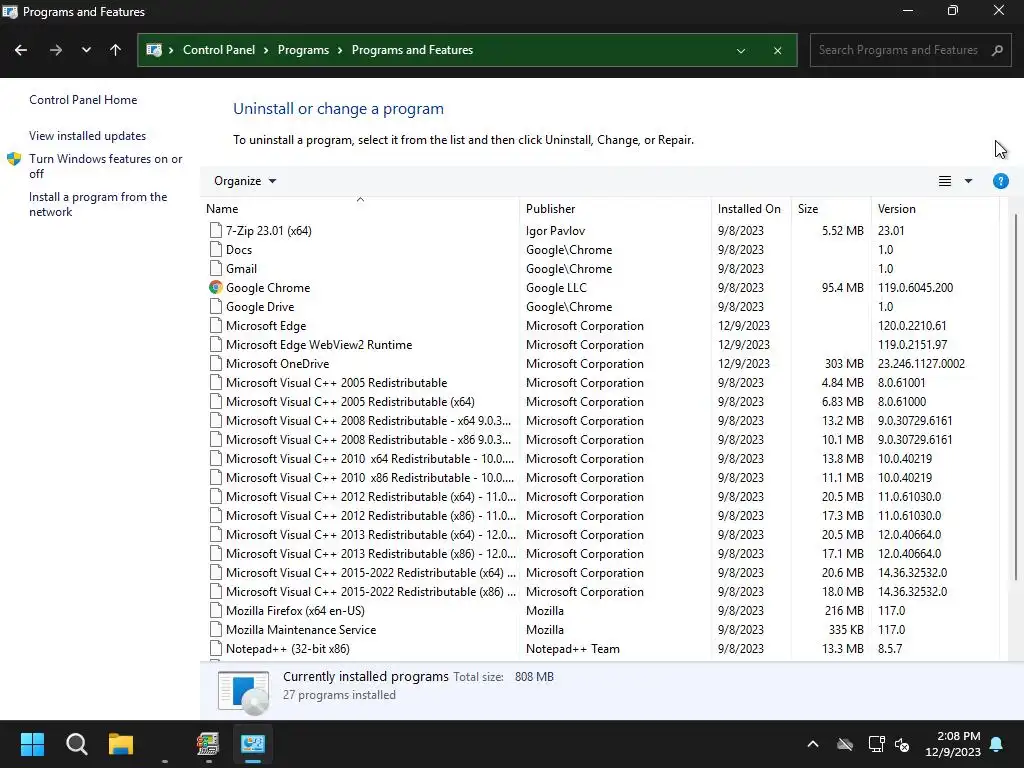Click version 119.0.6045.200 cell
The height and width of the screenshot is (768, 1024).
915,287
